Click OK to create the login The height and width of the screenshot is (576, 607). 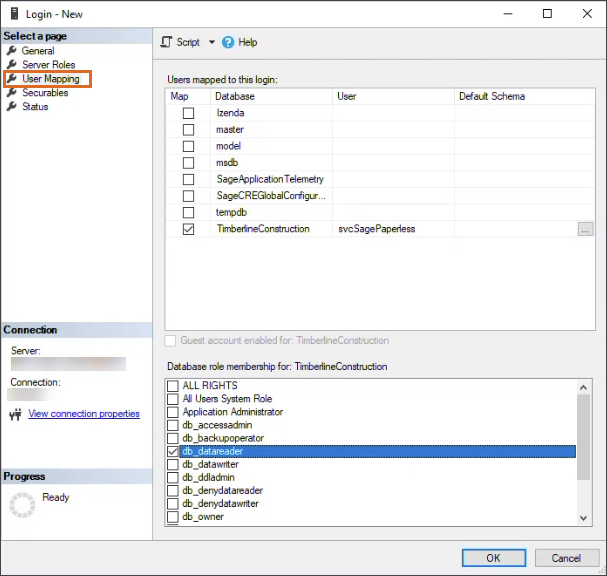pyautogui.click(x=494, y=558)
